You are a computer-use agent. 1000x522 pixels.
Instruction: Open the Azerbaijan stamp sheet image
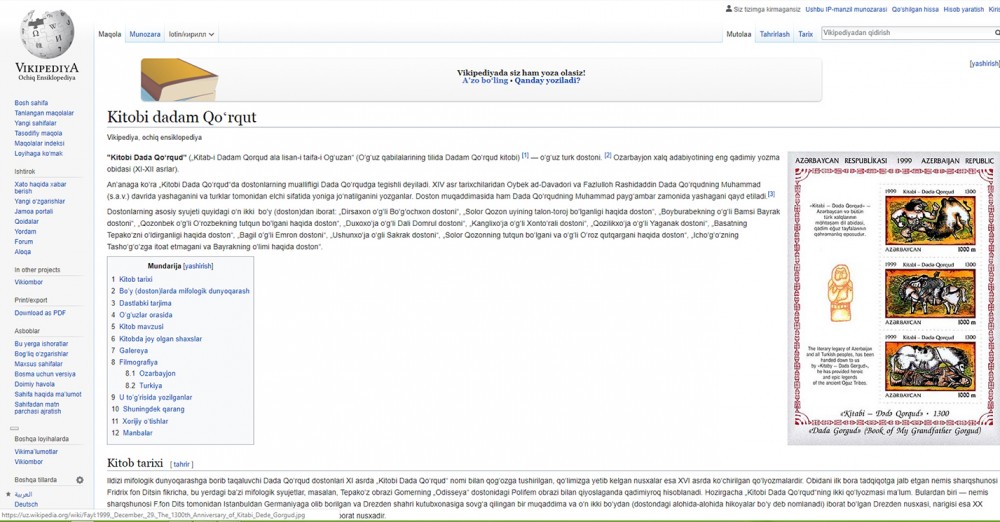893,298
